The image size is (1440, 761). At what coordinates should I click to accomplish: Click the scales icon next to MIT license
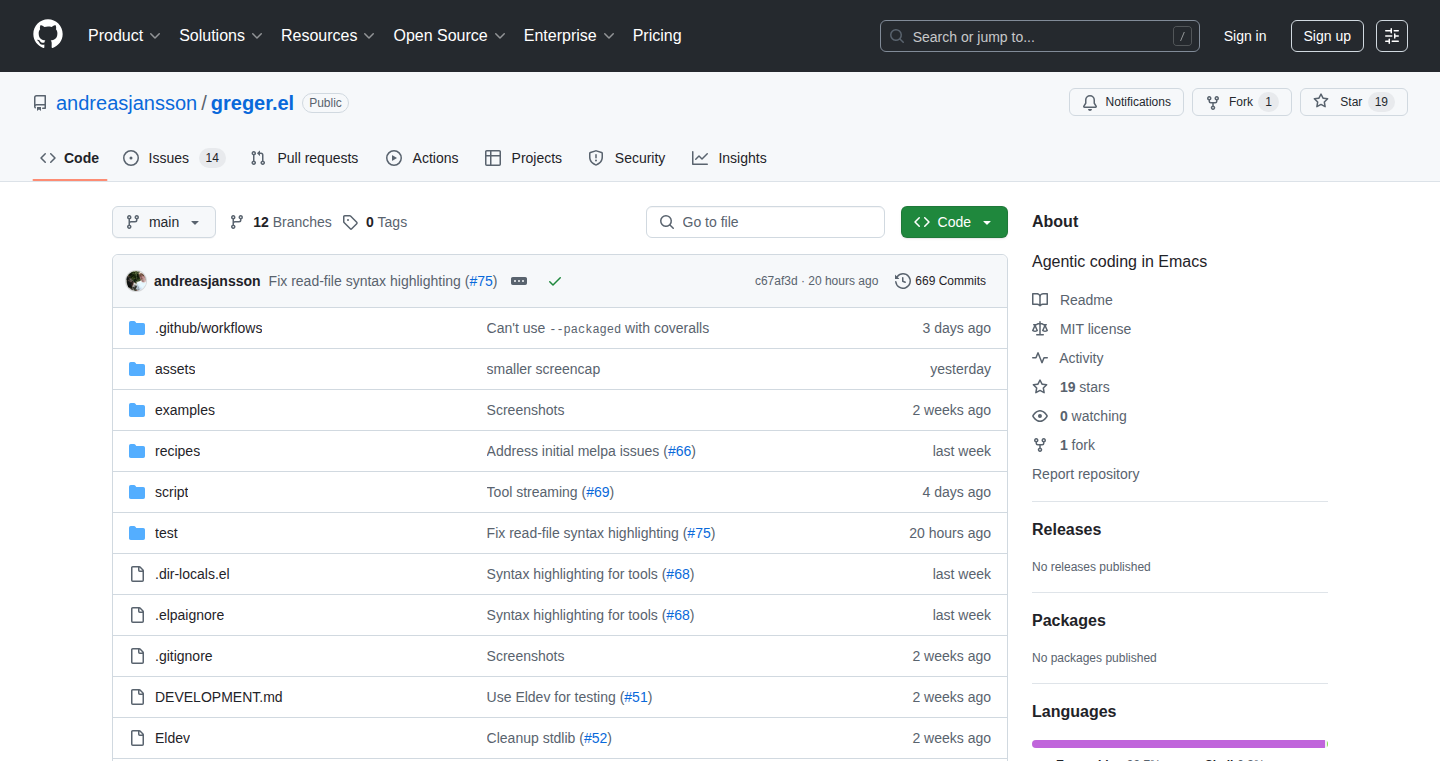tap(1040, 329)
